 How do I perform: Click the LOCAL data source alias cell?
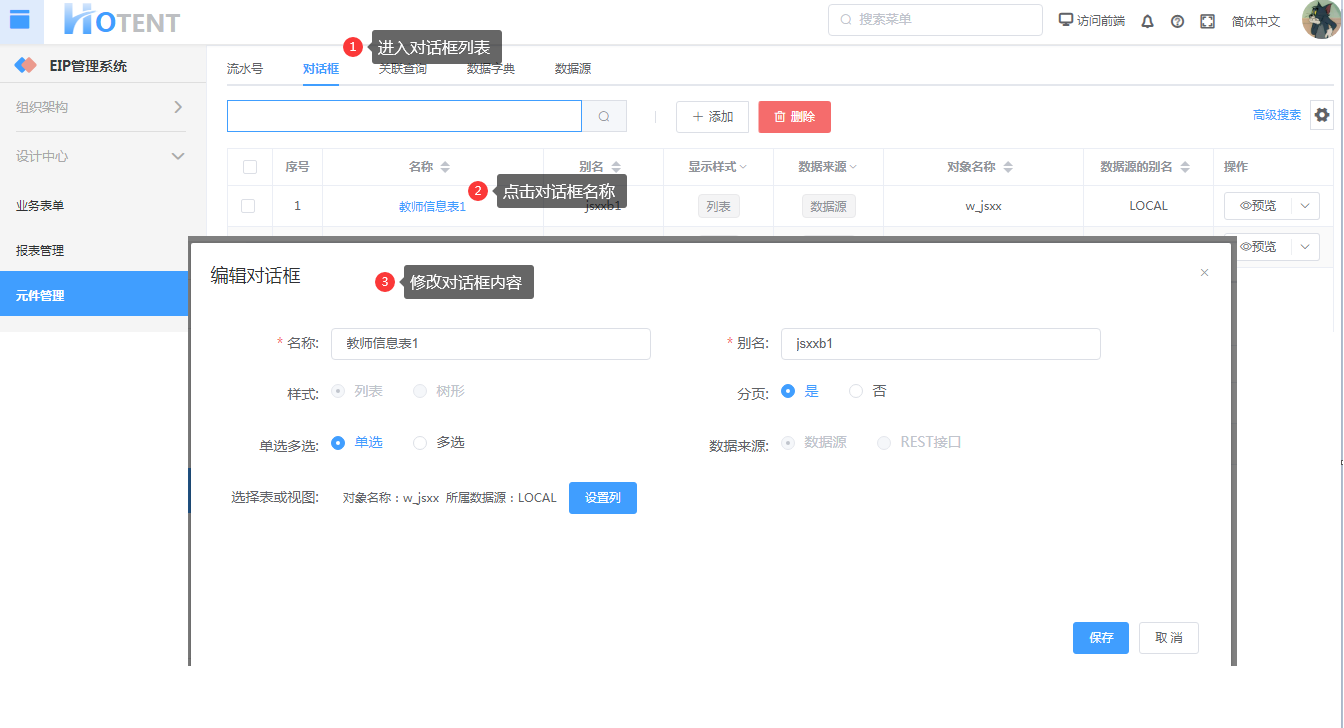[x=1148, y=206]
